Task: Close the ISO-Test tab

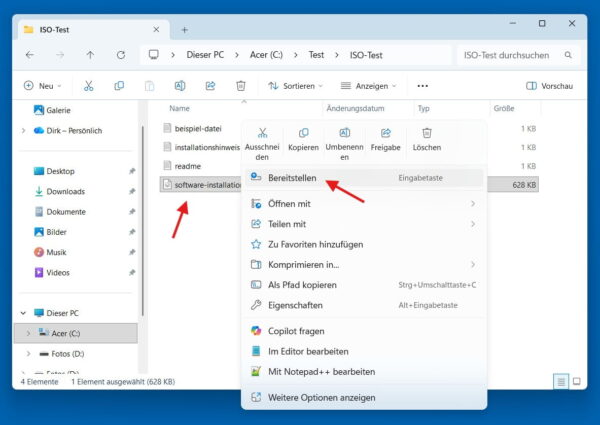Action: coord(156,29)
